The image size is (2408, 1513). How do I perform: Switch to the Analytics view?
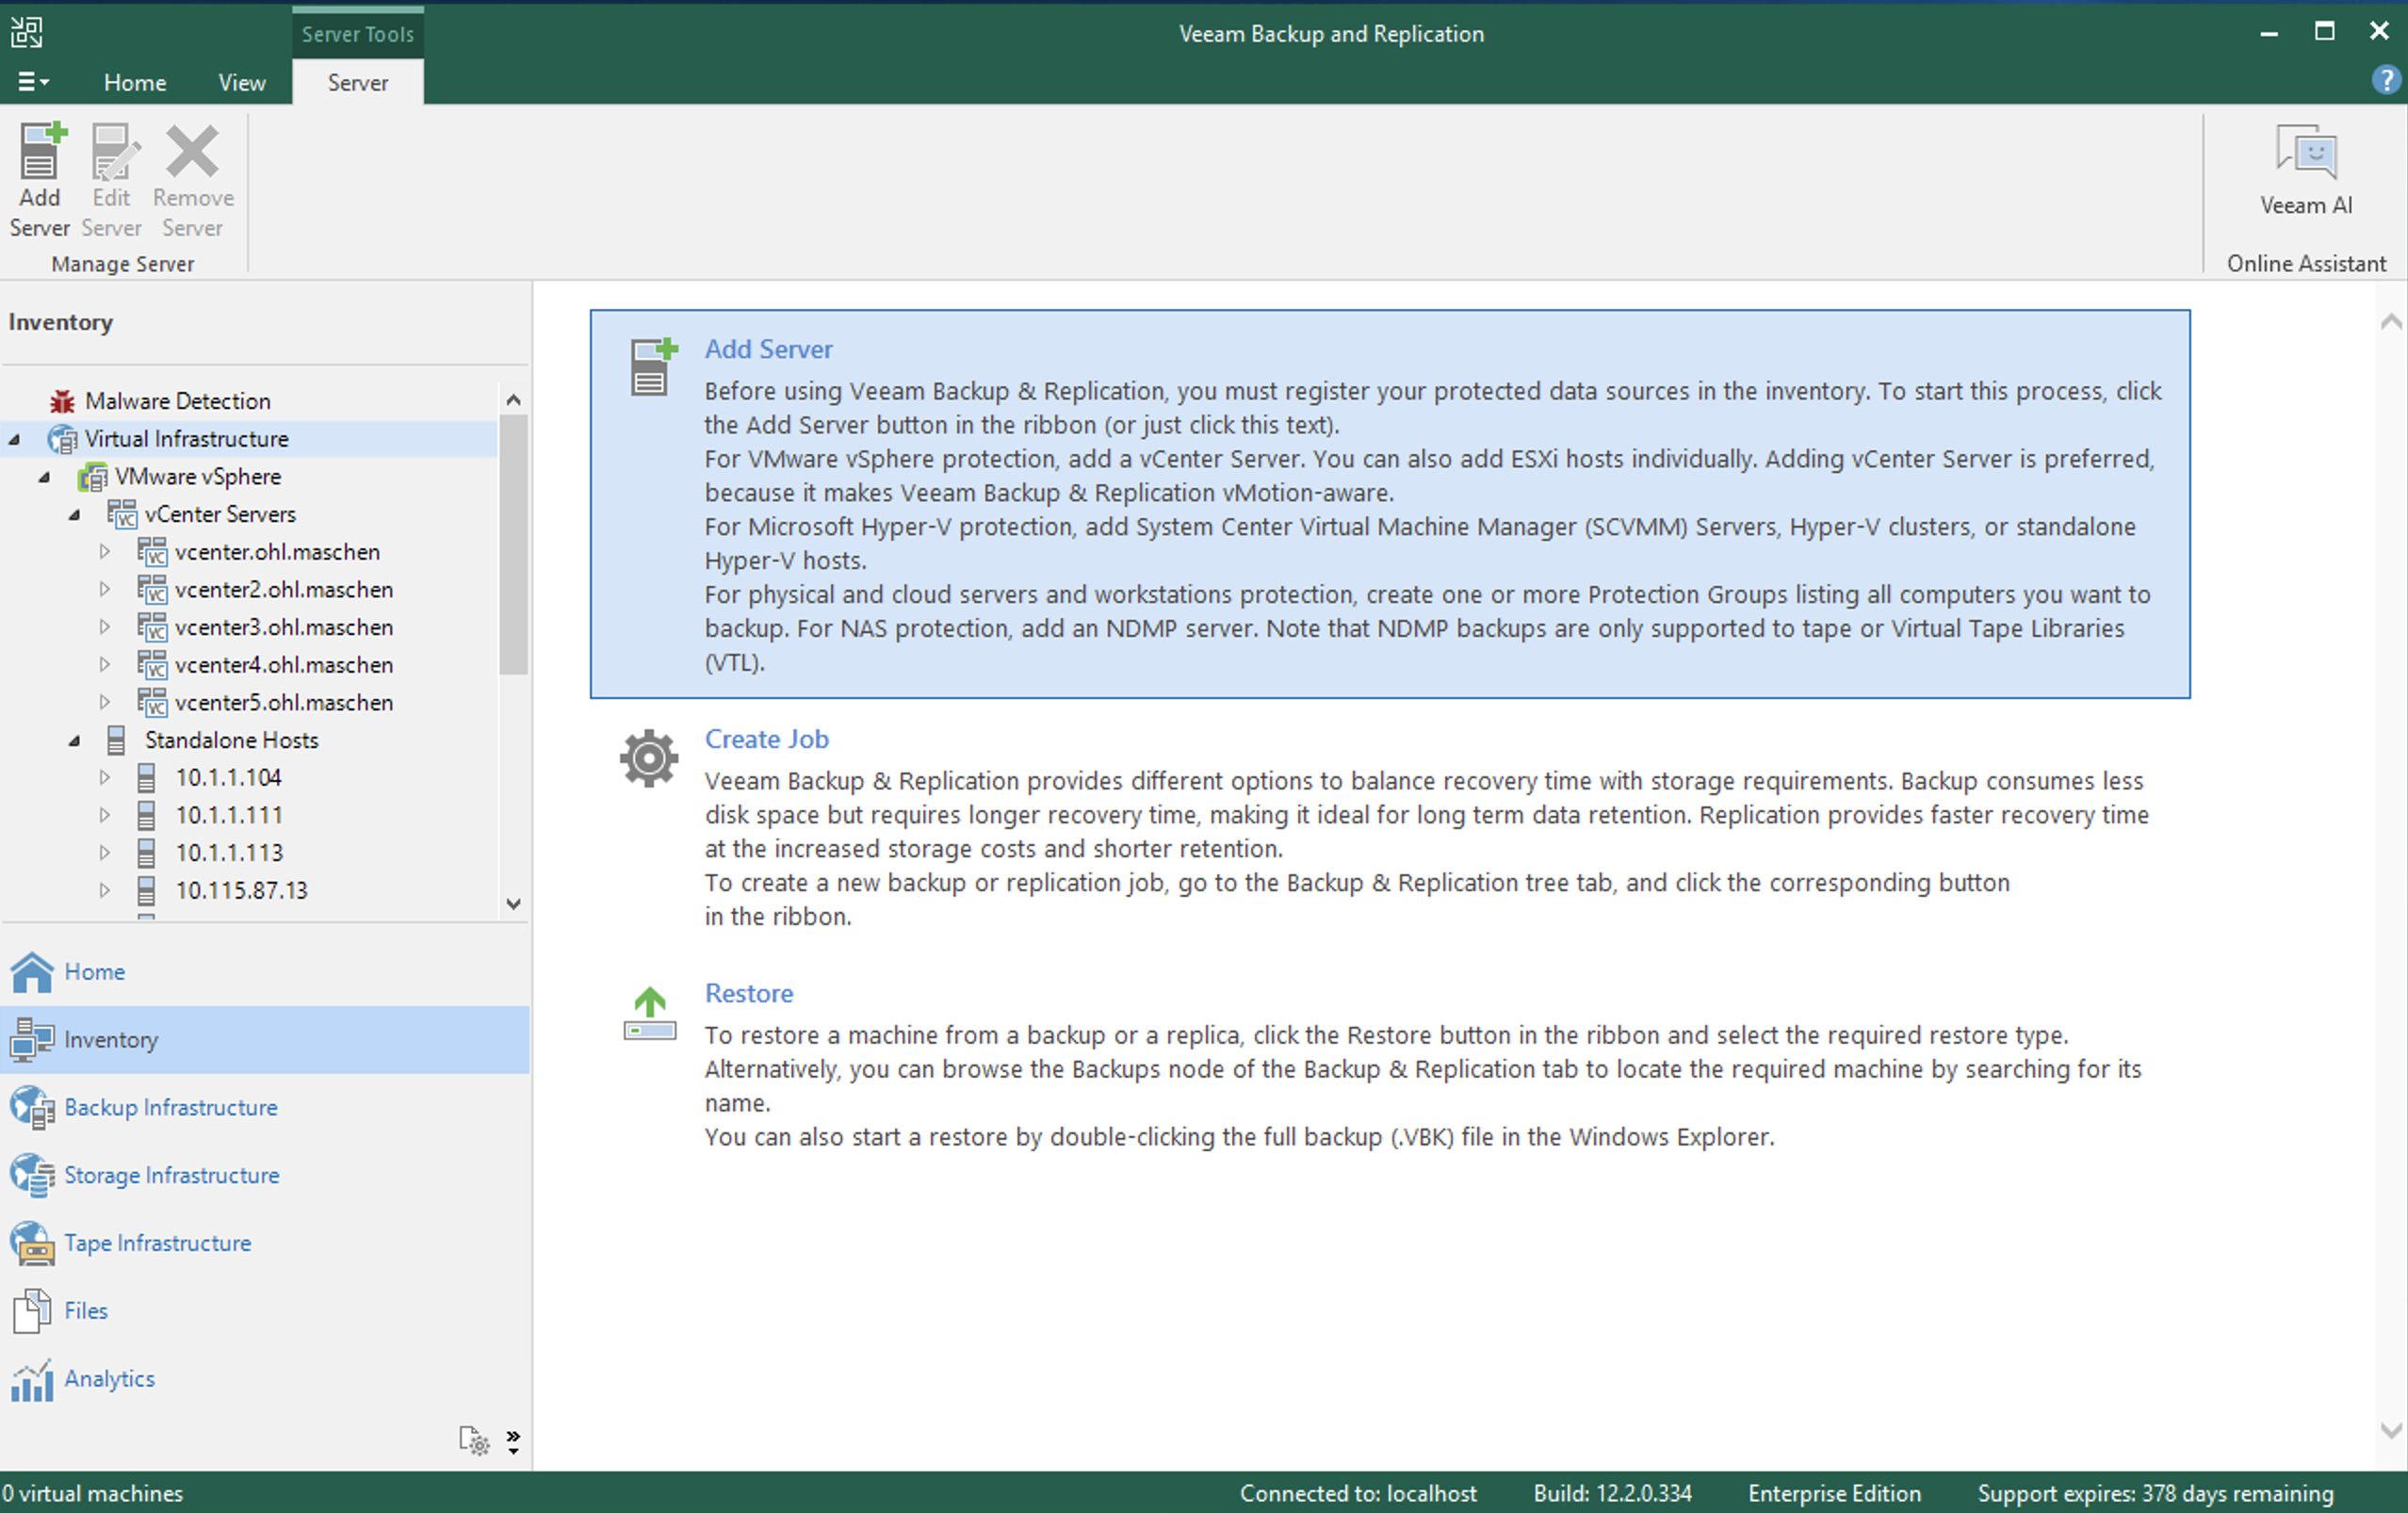pos(109,1378)
